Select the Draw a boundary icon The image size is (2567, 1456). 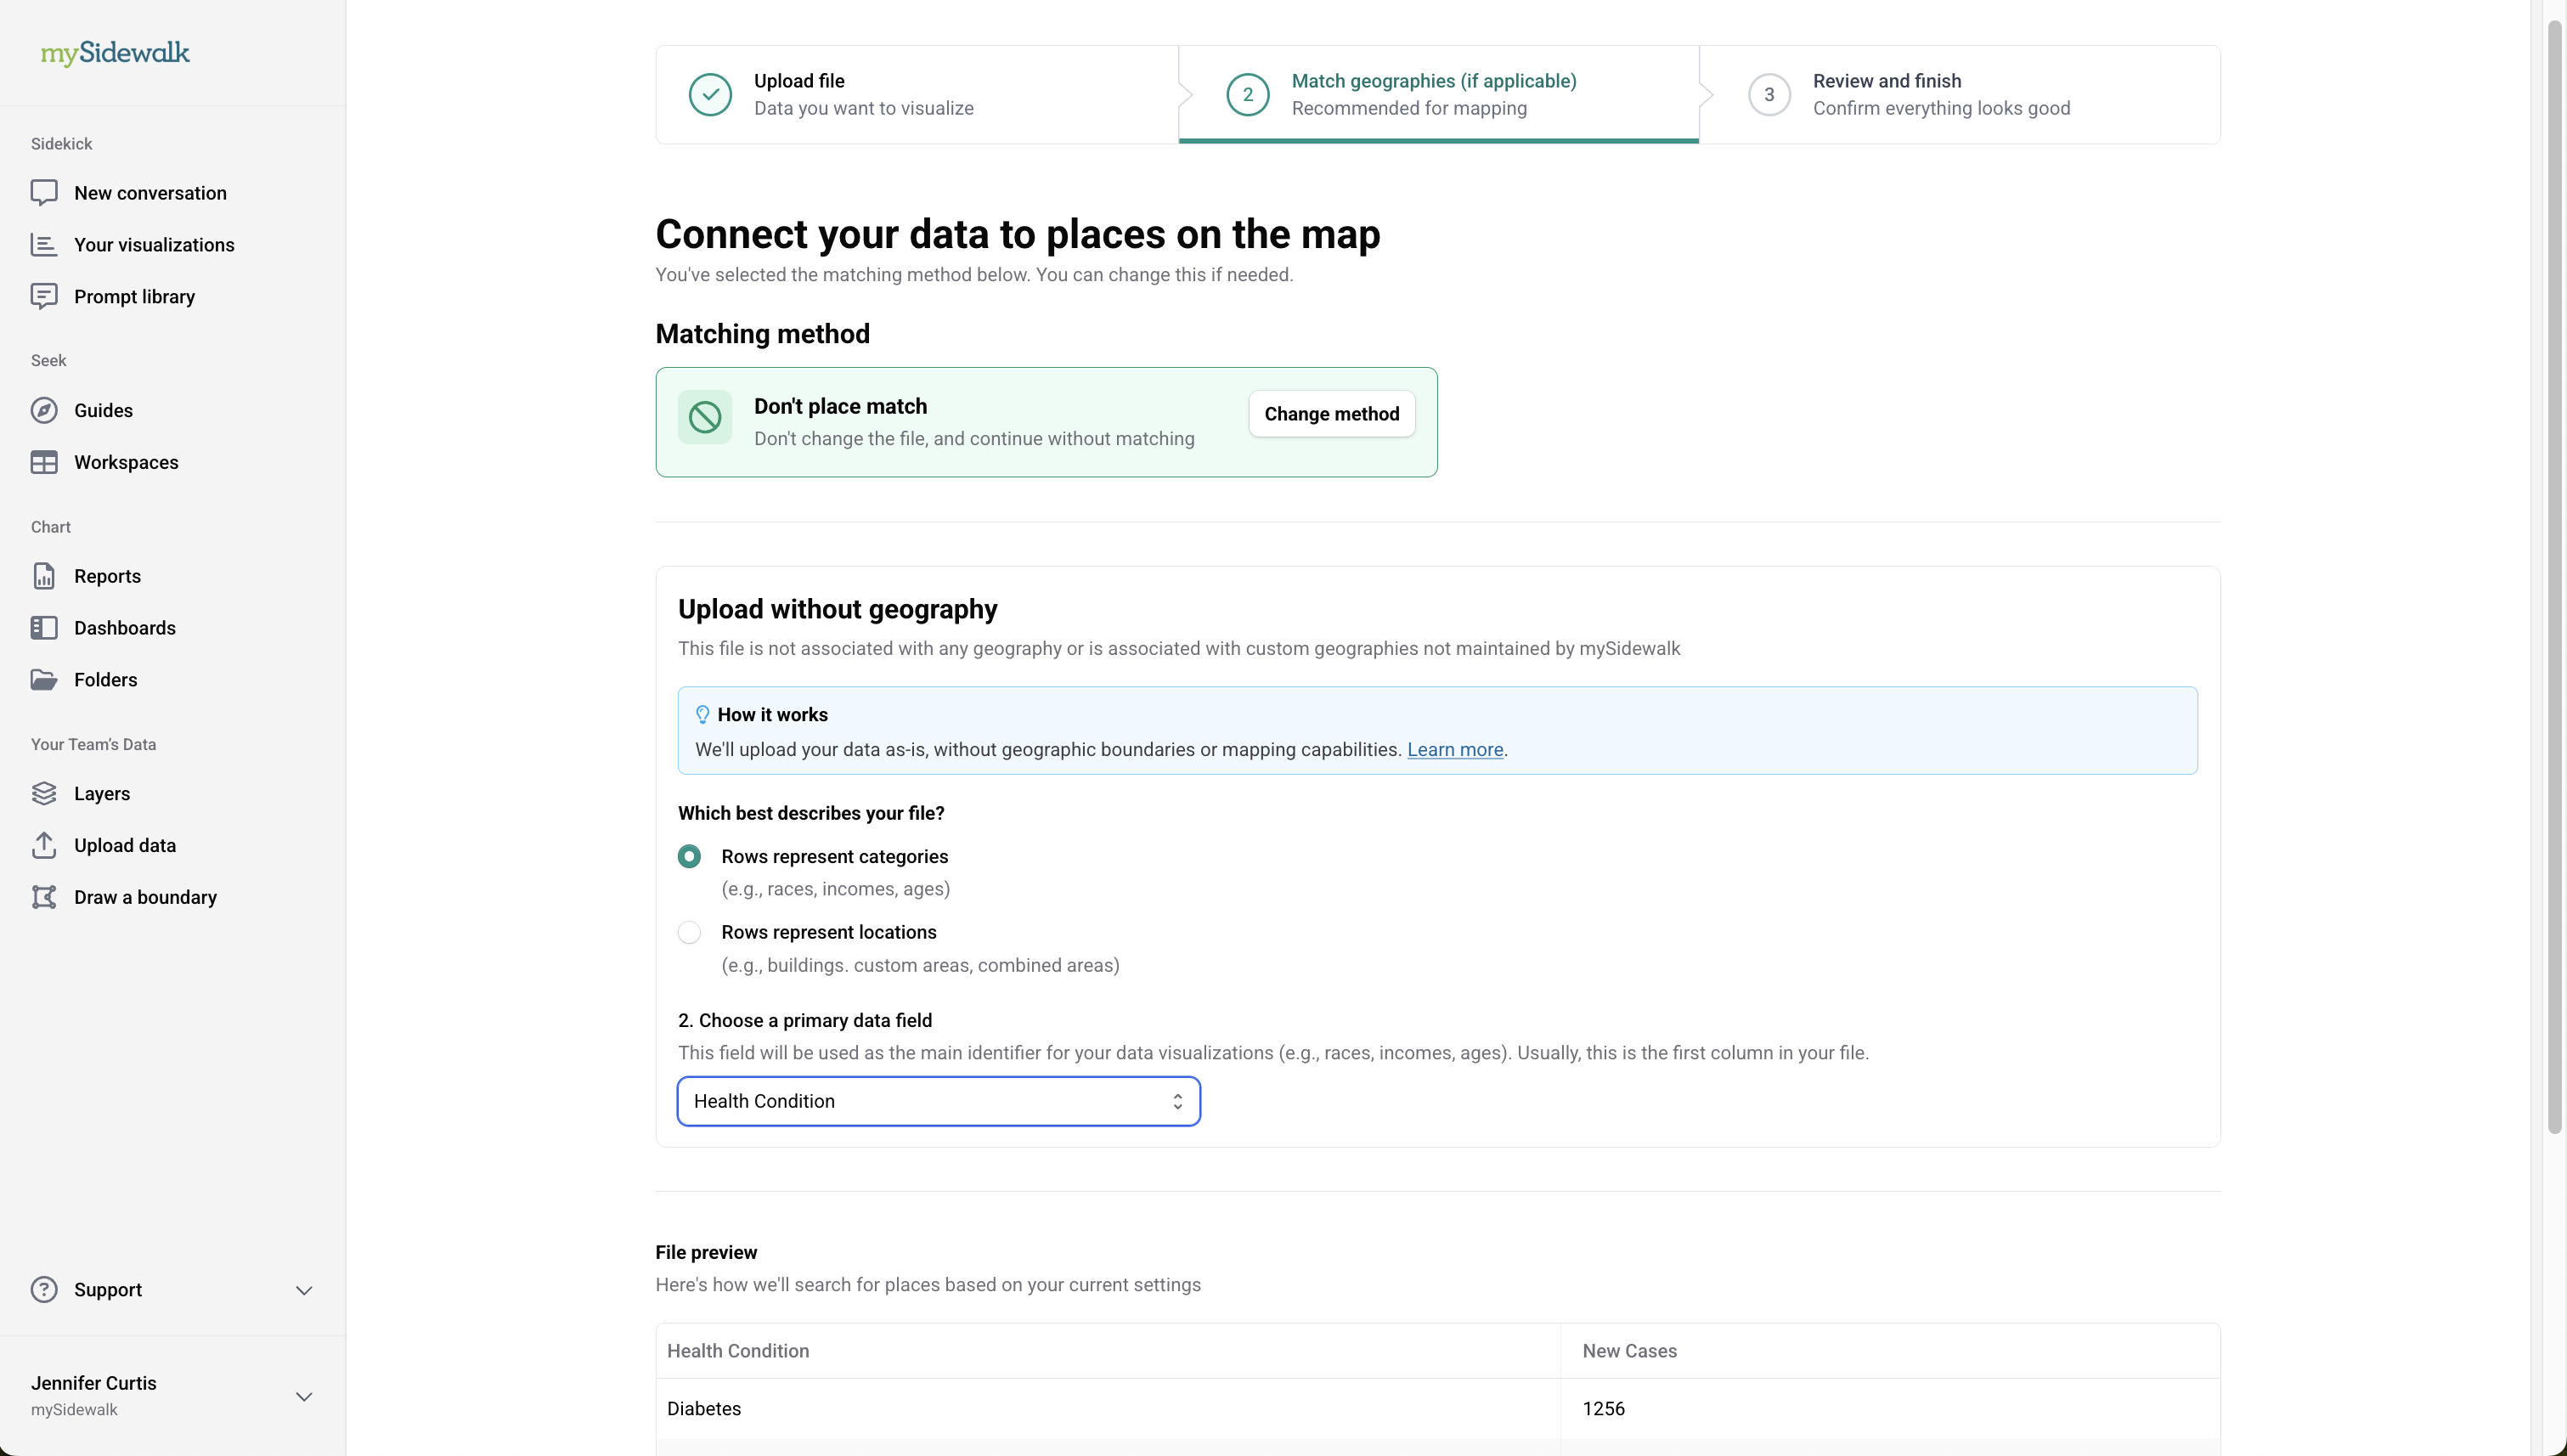tap(44, 897)
